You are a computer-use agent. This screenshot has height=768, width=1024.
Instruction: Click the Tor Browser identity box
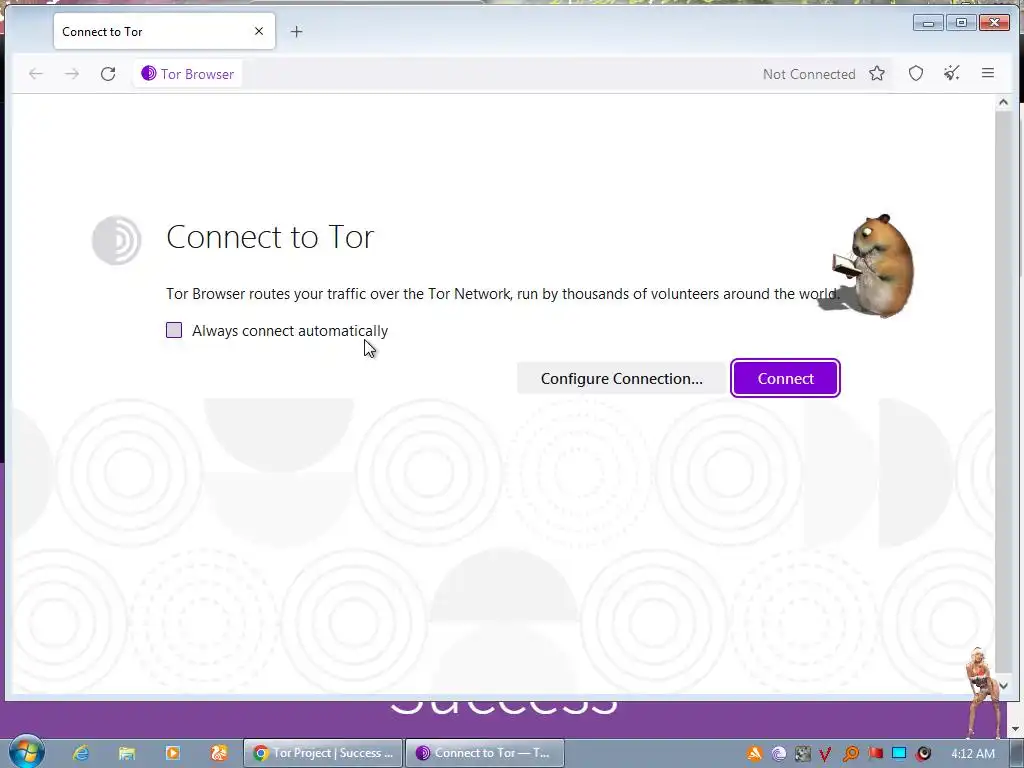point(187,74)
